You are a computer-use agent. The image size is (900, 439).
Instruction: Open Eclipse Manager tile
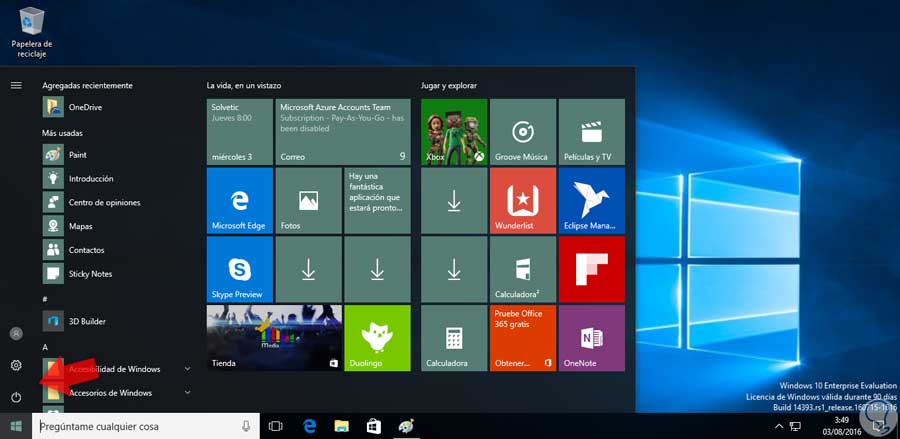pyautogui.click(x=592, y=201)
